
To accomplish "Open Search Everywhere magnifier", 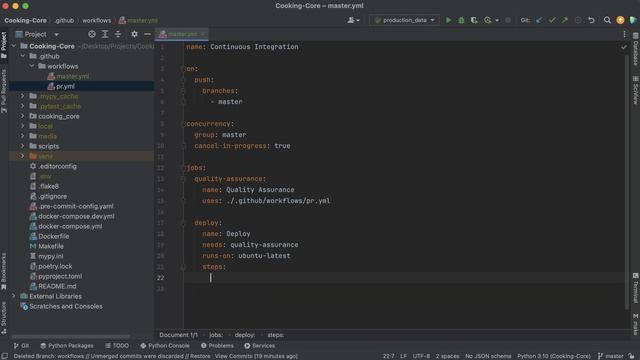I will pyautogui.click(x=607, y=20).
